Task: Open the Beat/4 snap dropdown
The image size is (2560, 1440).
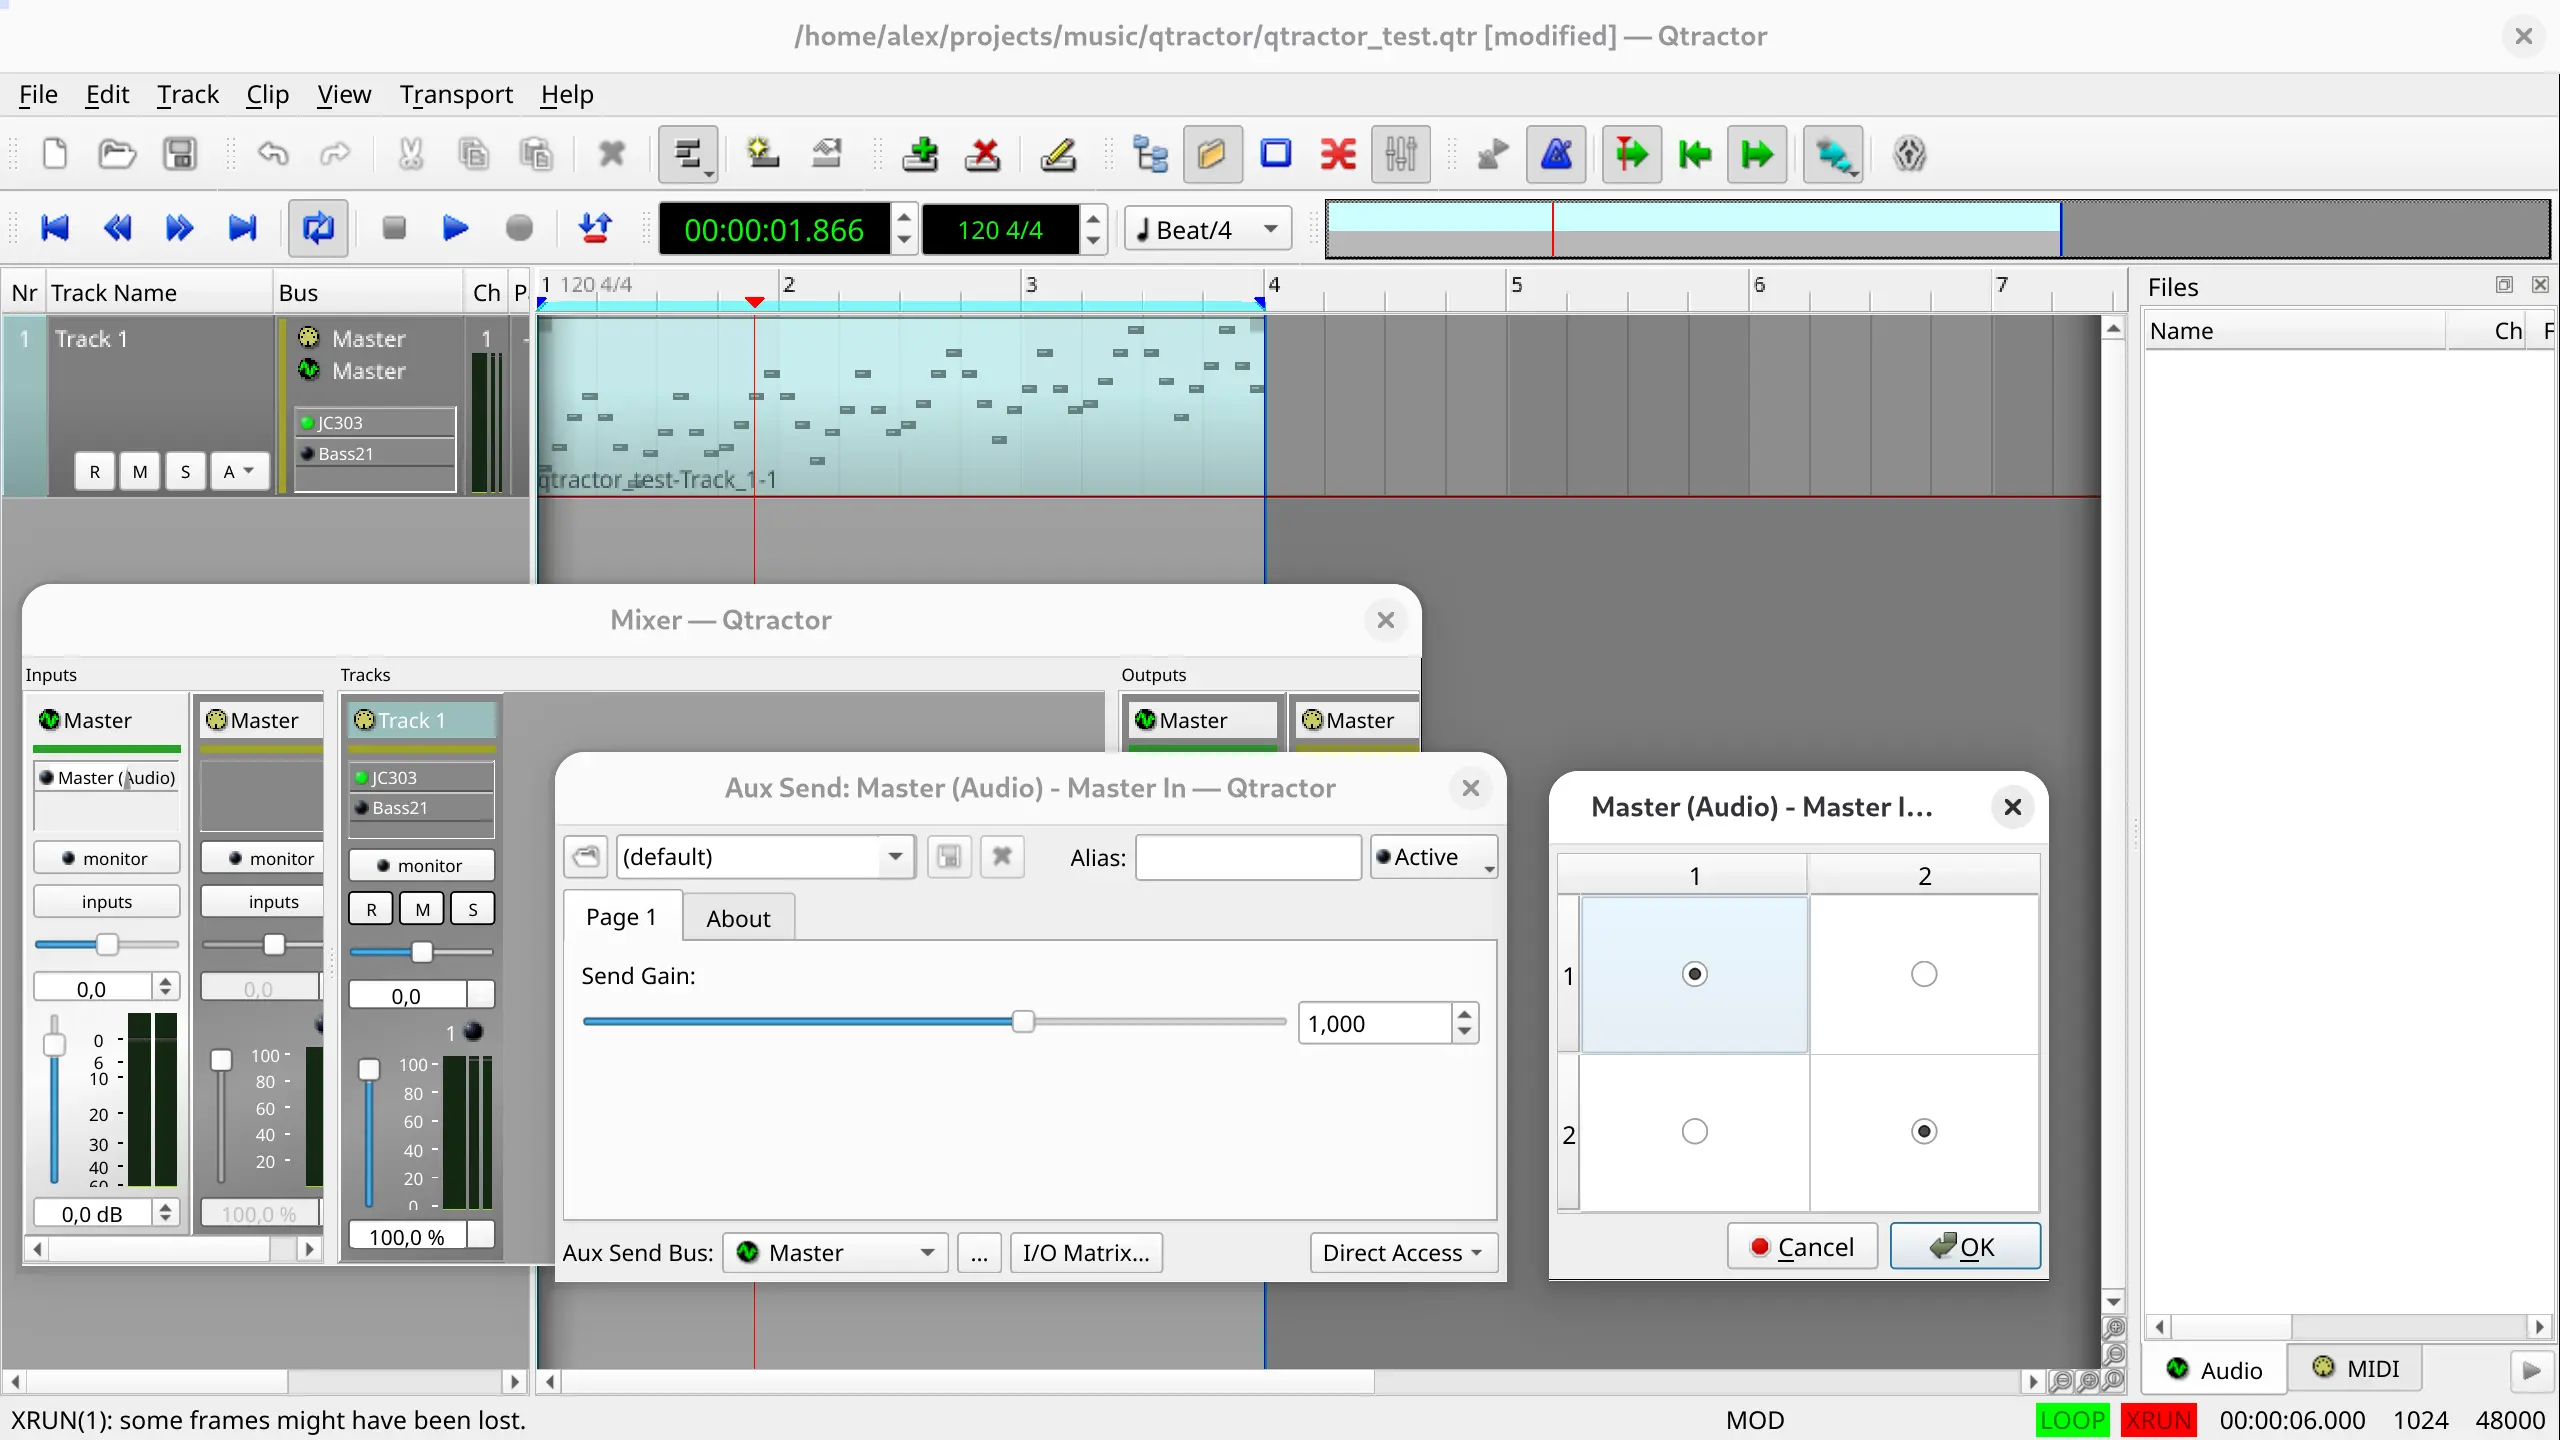Action: coord(1208,229)
